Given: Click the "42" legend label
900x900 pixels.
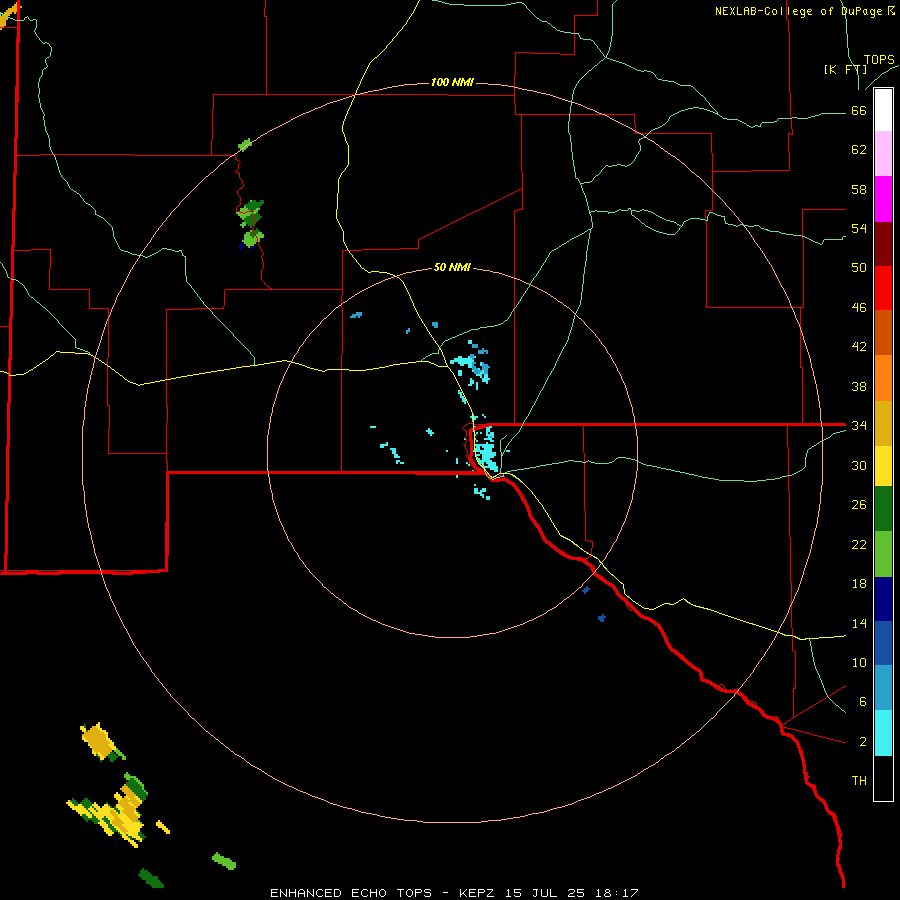Looking at the screenshot, I should (x=859, y=347).
